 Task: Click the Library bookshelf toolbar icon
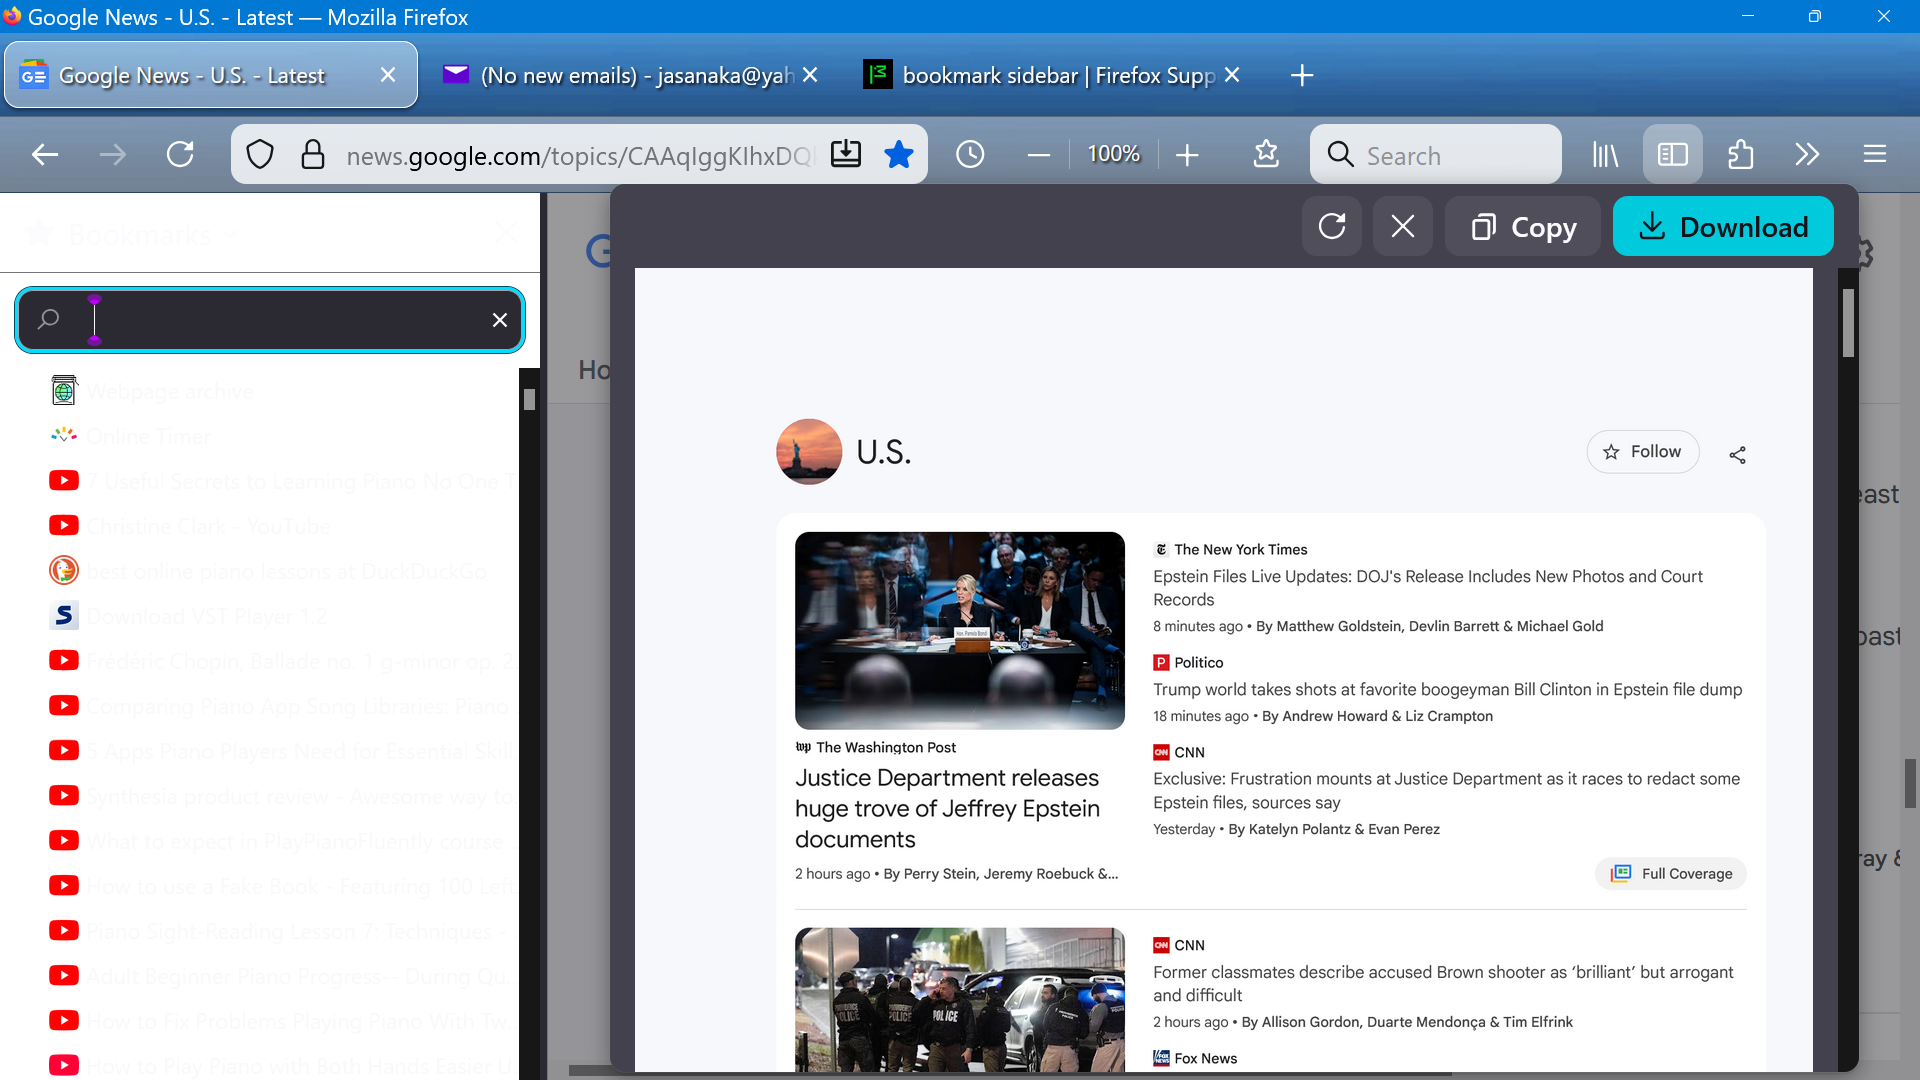1604,154
